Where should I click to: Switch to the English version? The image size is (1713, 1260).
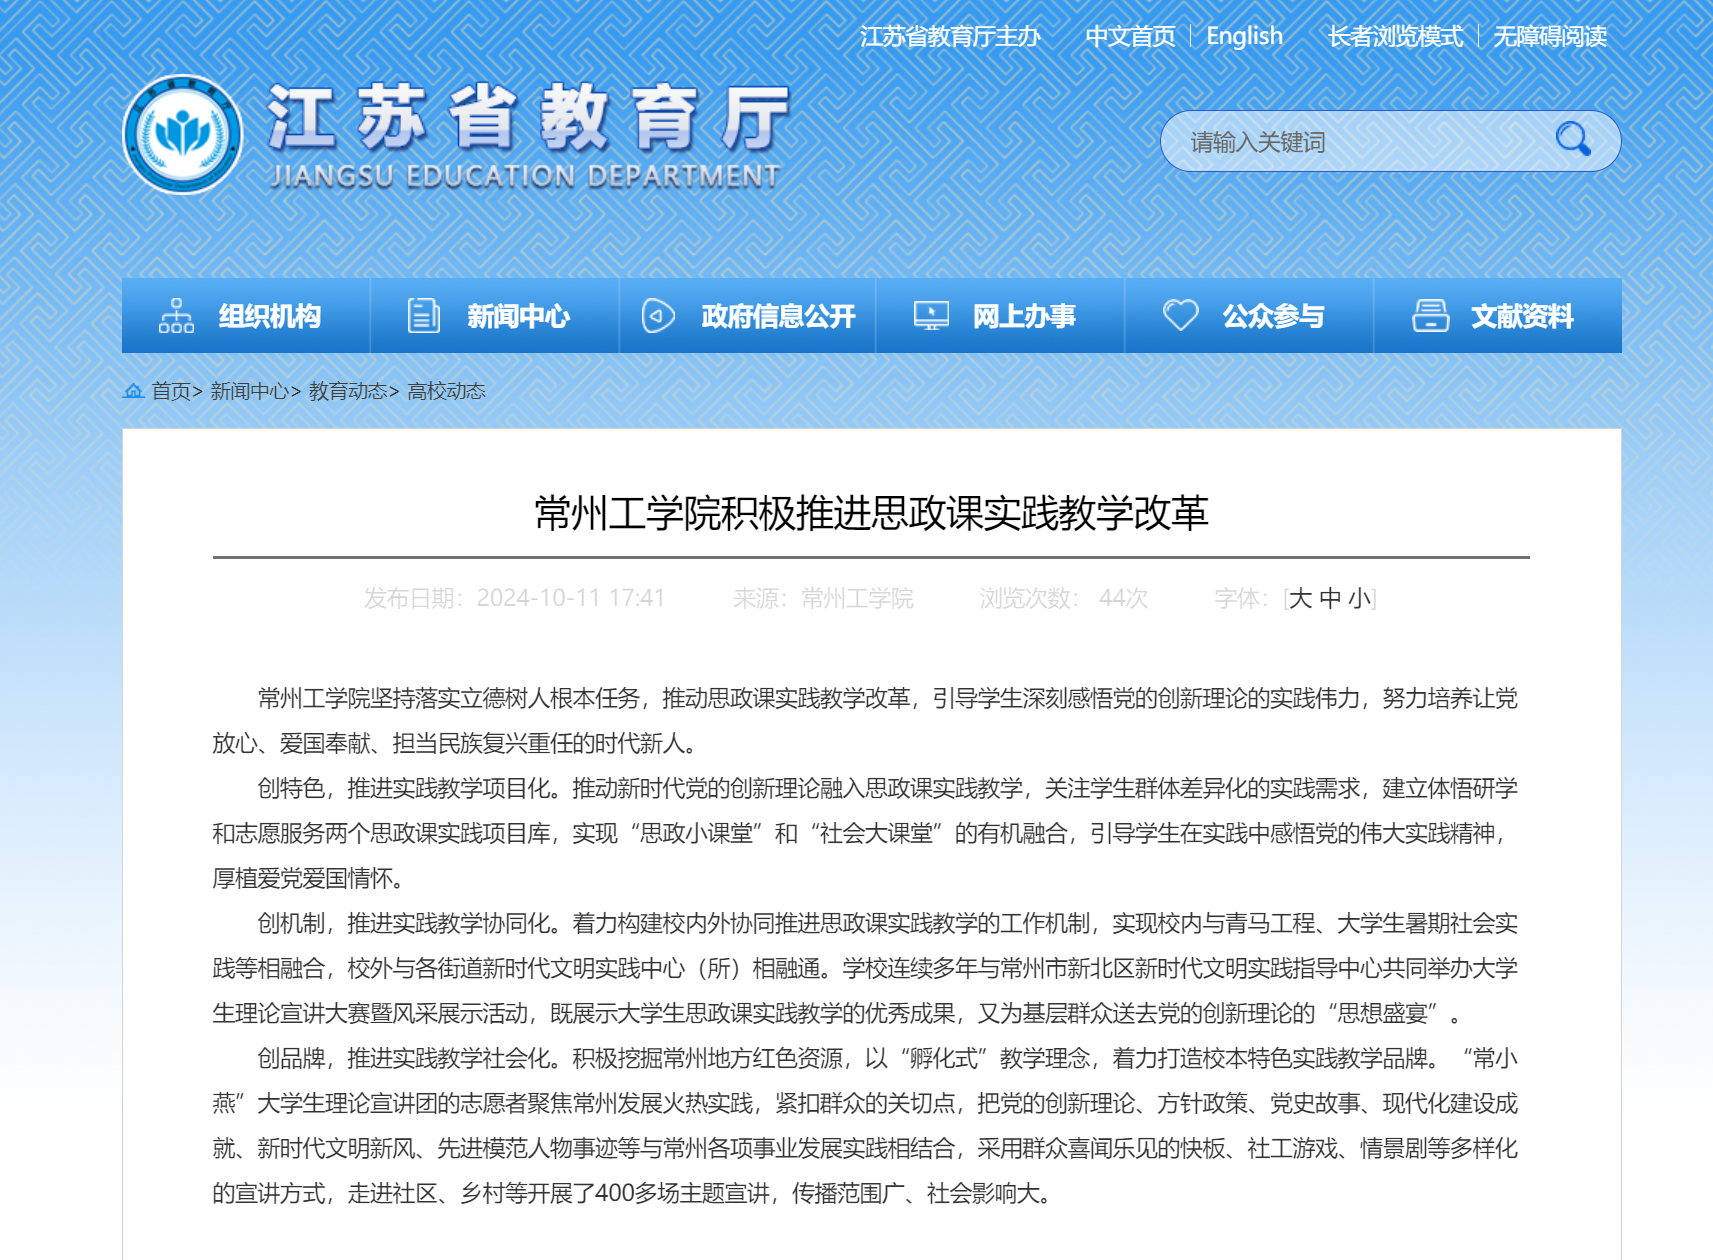tap(1244, 37)
